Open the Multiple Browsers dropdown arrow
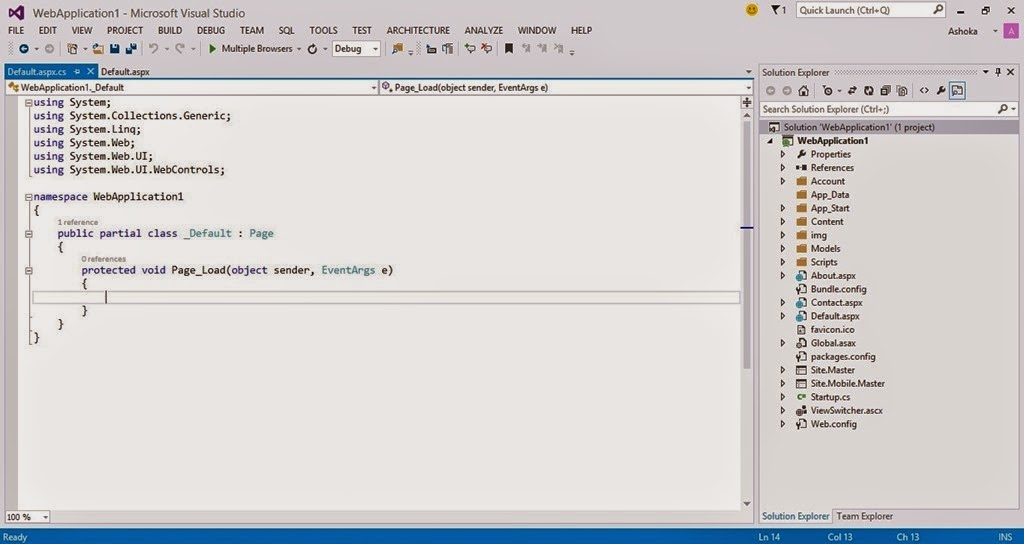This screenshot has width=1024, height=544. click(299, 49)
